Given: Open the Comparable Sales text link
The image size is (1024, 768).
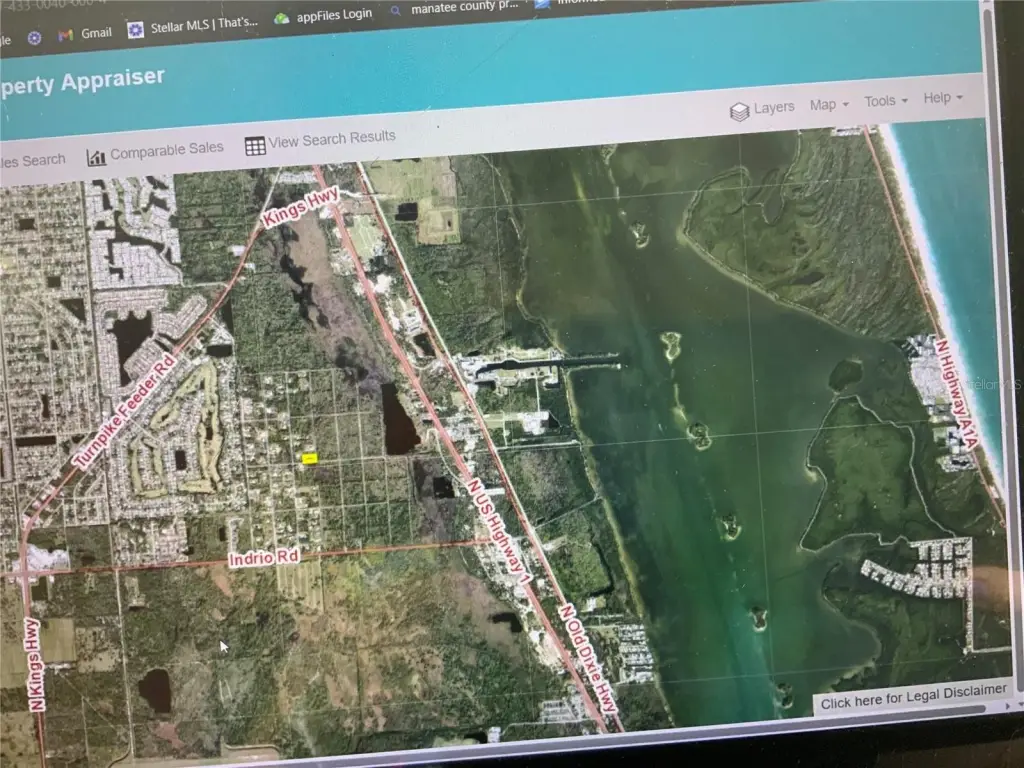Looking at the screenshot, I should (x=166, y=150).
